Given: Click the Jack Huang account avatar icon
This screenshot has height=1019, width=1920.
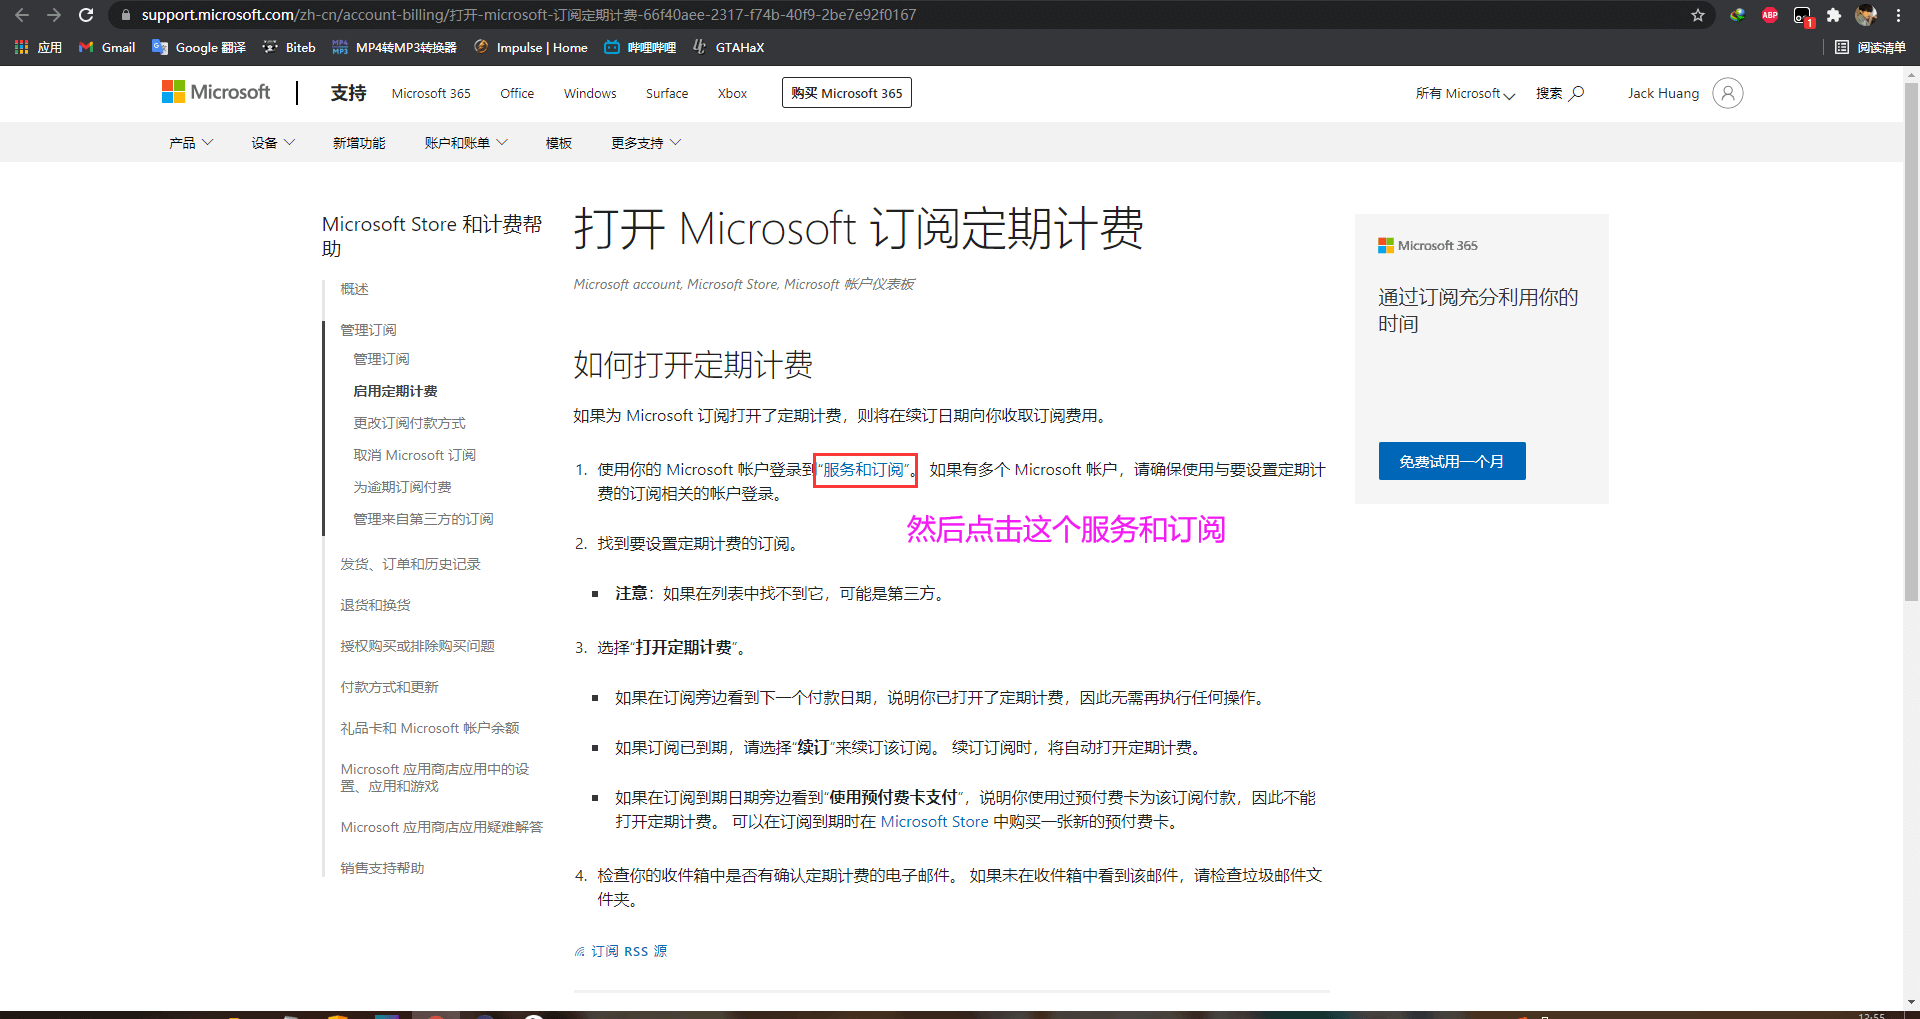Looking at the screenshot, I should pyautogui.click(x=1728, y=93).
